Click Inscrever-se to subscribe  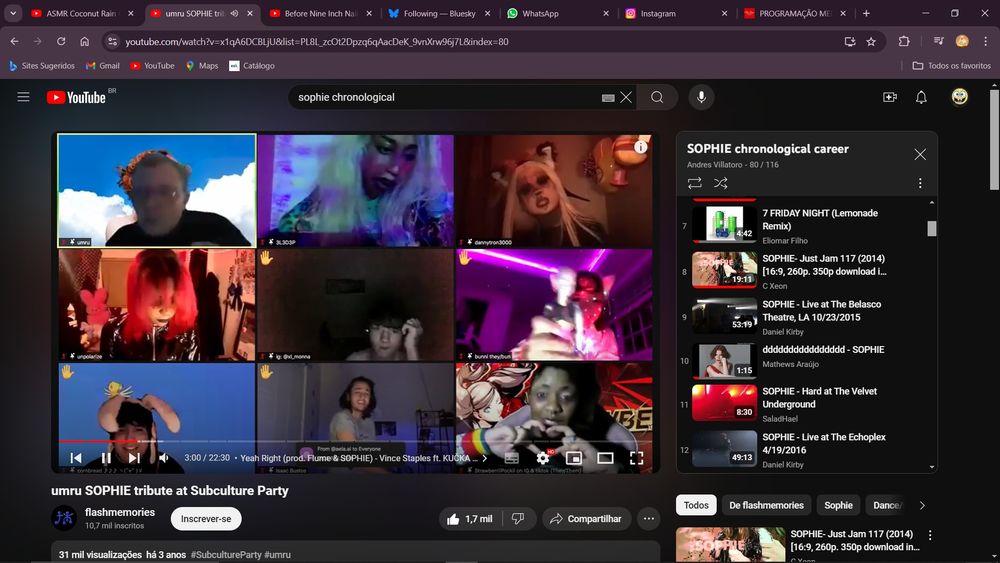206,519
